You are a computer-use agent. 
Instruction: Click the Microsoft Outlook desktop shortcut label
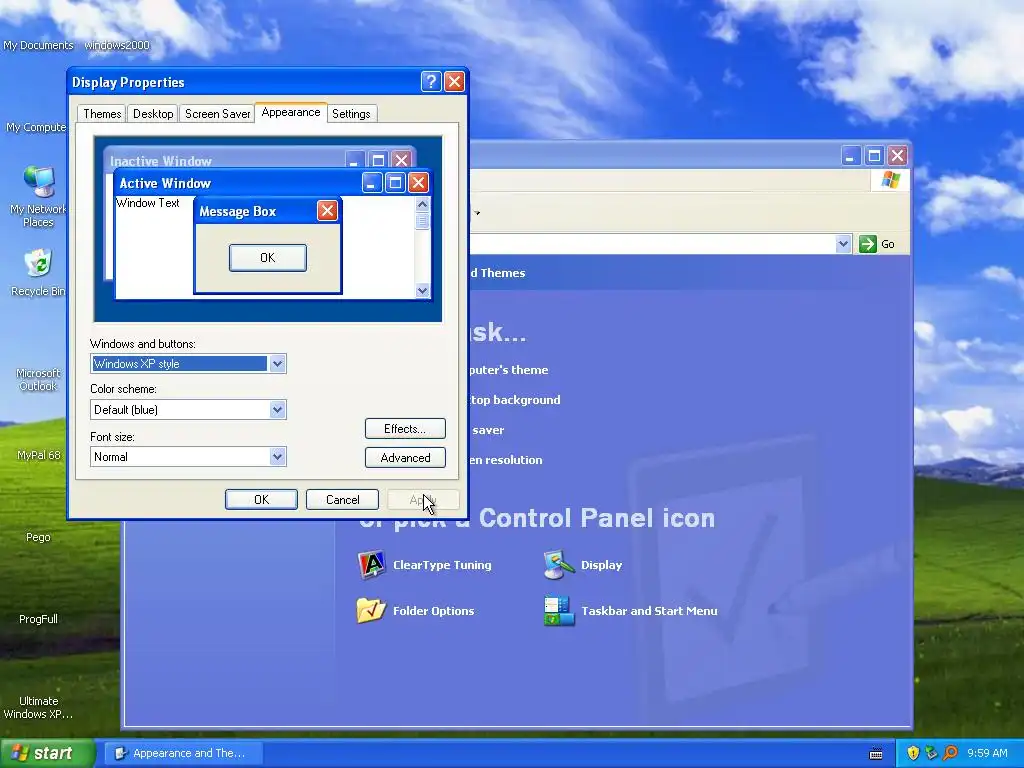pyautogui.click(x=39, y=379)
